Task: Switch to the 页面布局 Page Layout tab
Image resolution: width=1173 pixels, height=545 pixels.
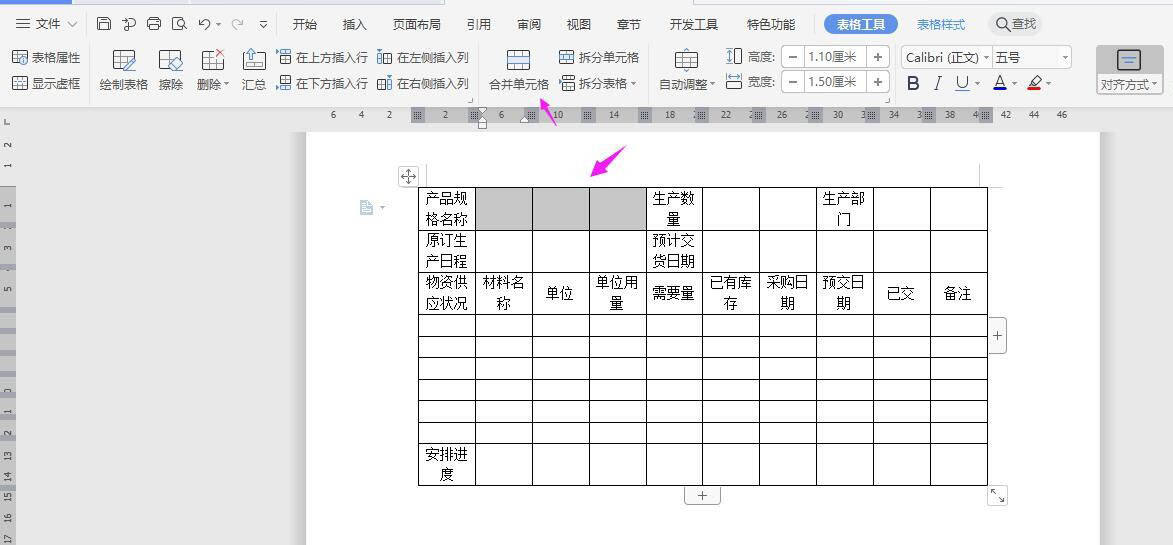Action: (417, 24)
